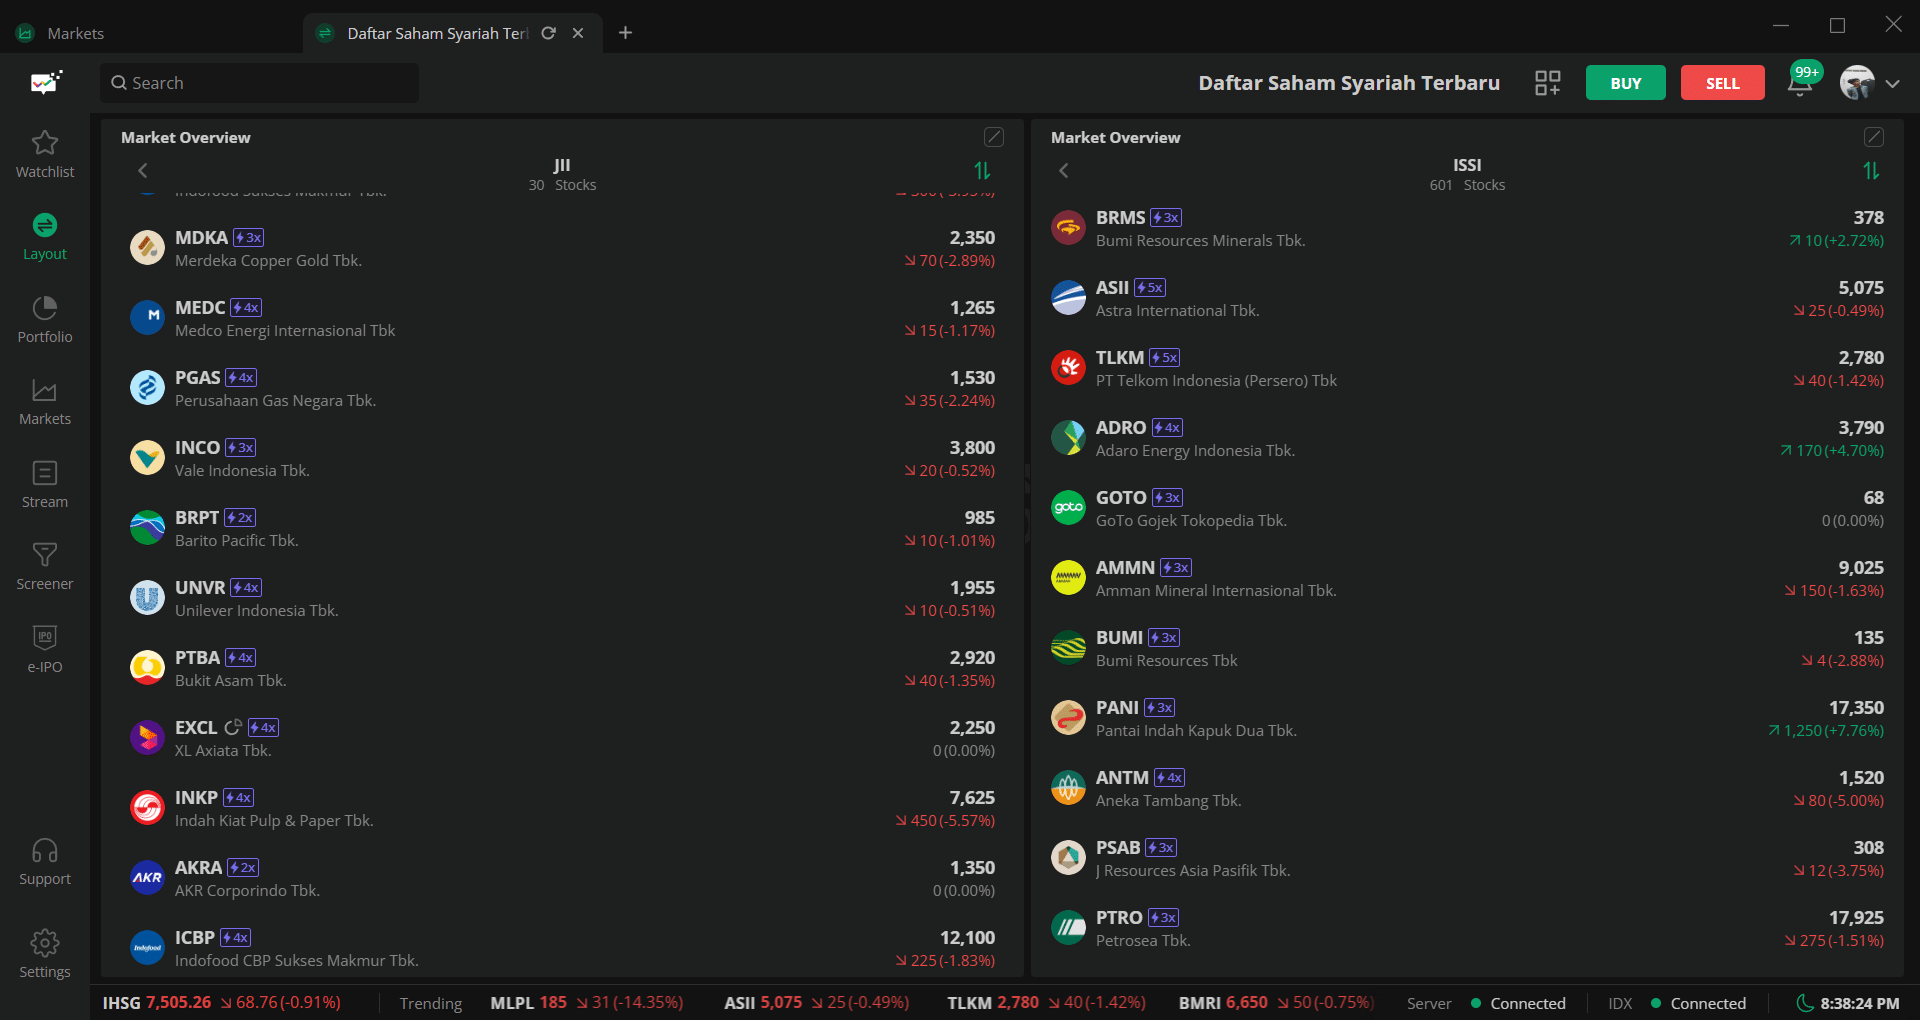Toggle edit mode on ISSI Market Overview
Screen dimensions: 1920x1020
1873,137
